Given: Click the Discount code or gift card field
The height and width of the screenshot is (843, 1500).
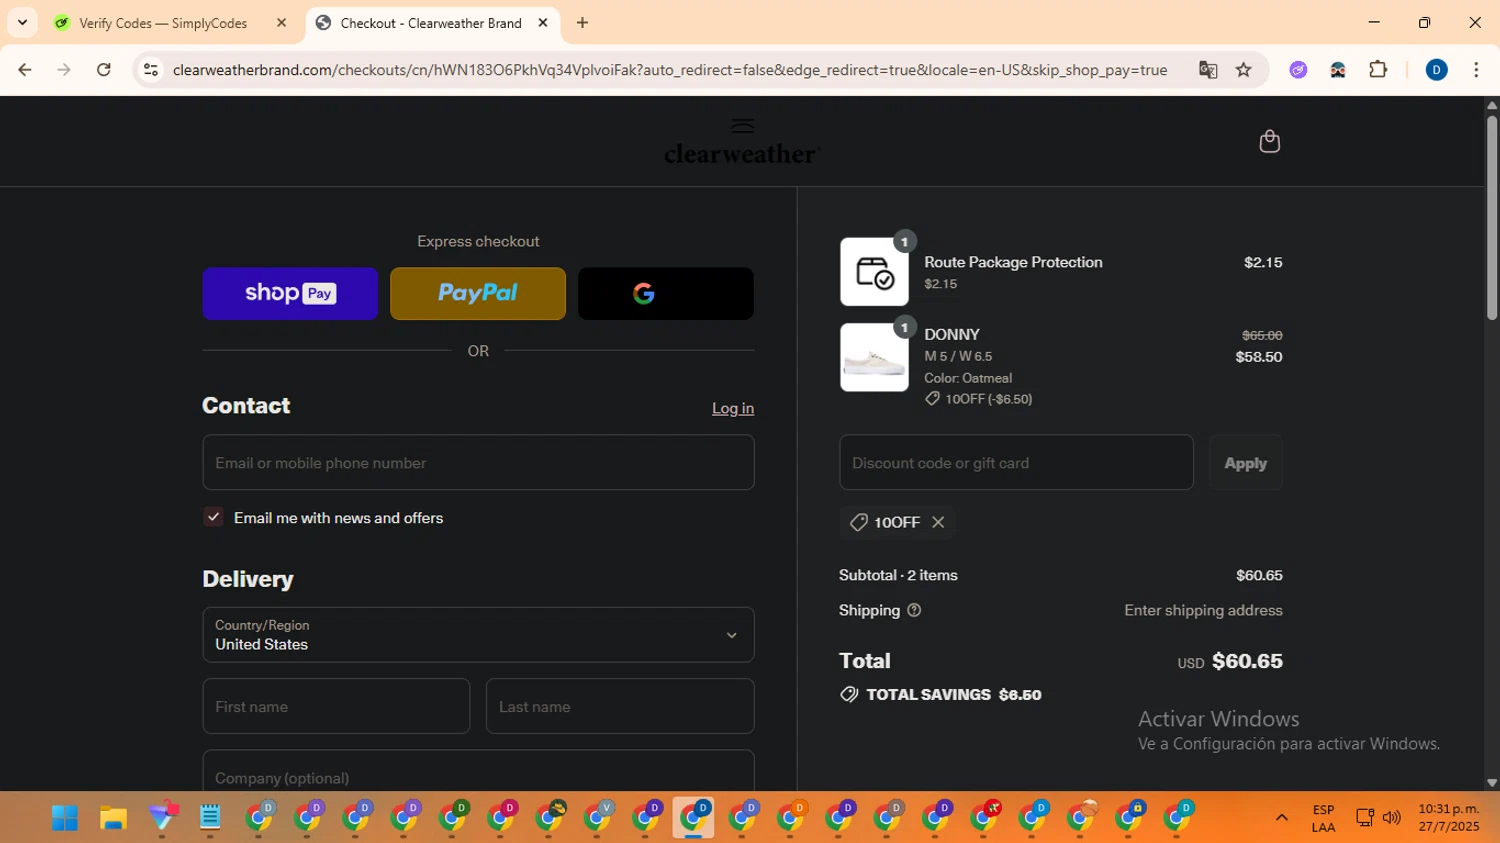Looking at the screenshot, I should coord(1016,462).
